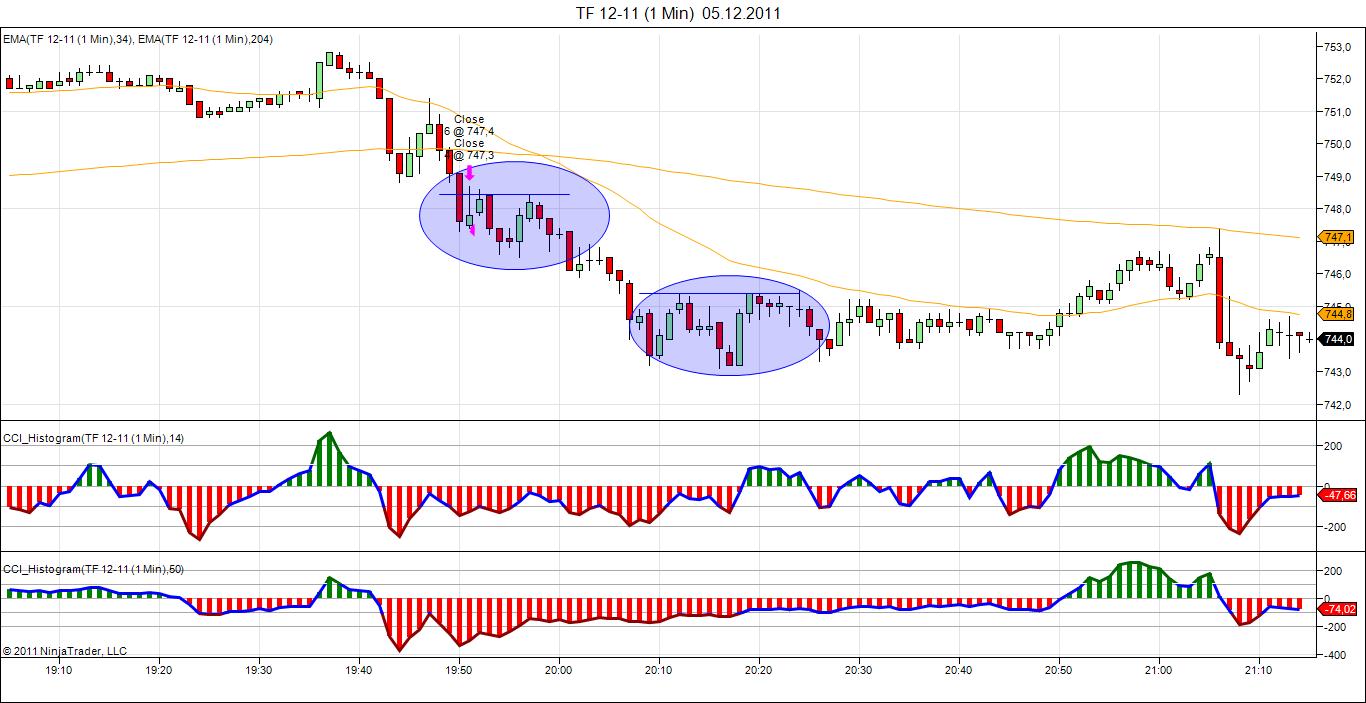Click the 742,0 price axis label

1338,405
